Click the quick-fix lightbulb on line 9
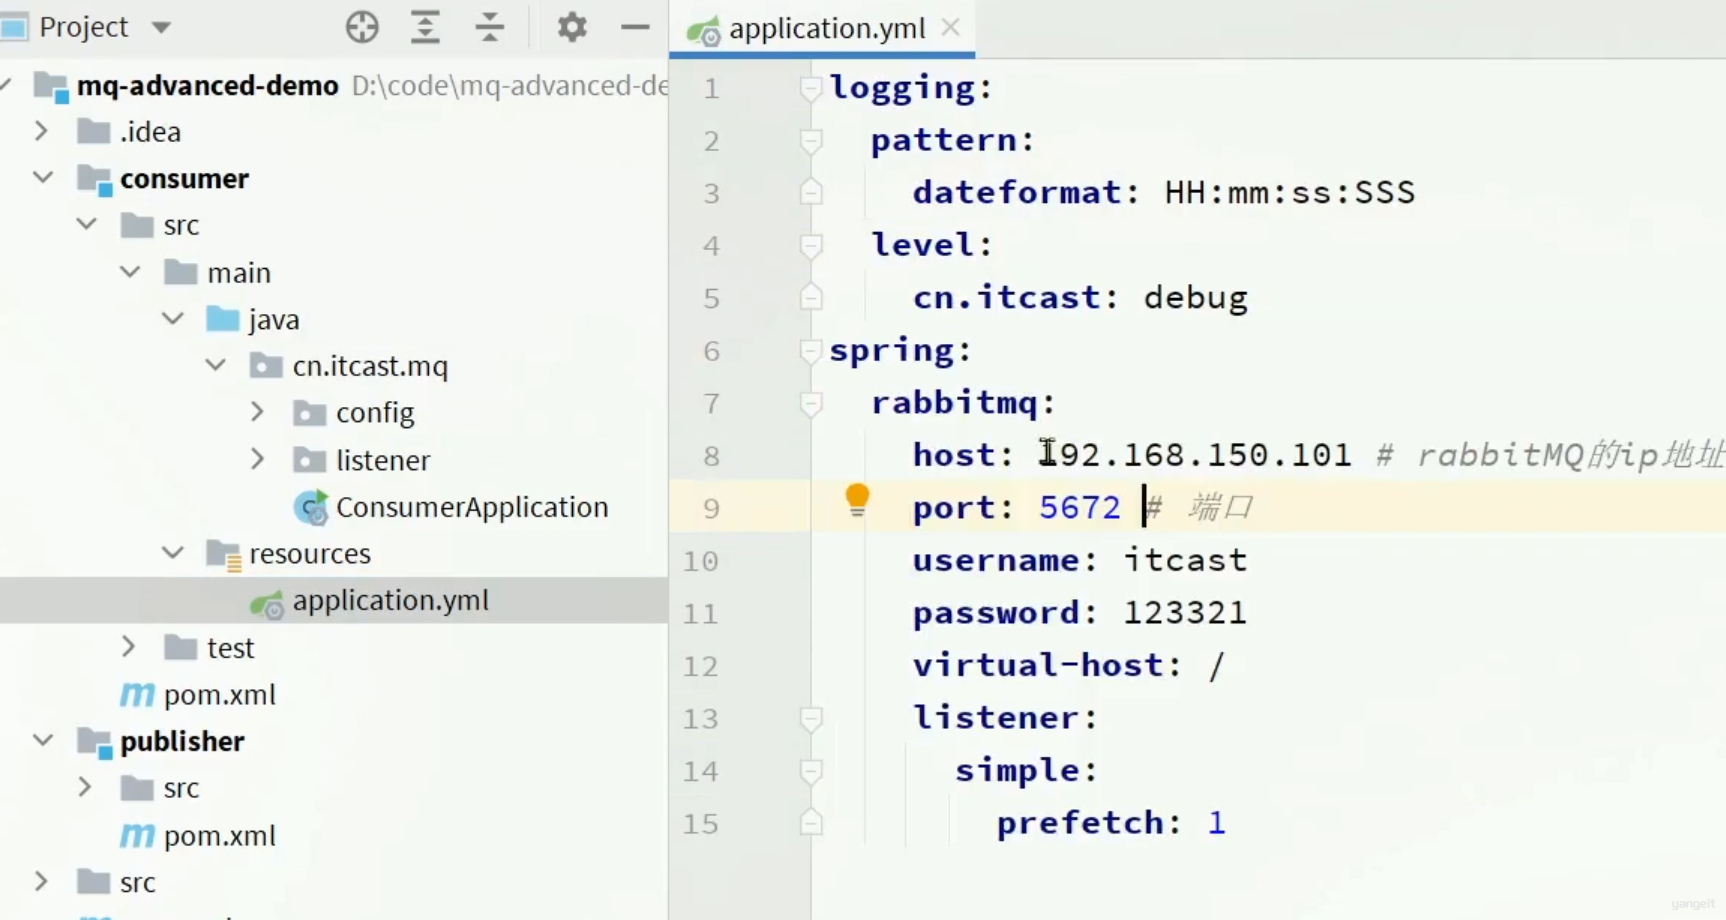Image resolution: width=1726 pixels, height=920 pixels. 857,500
